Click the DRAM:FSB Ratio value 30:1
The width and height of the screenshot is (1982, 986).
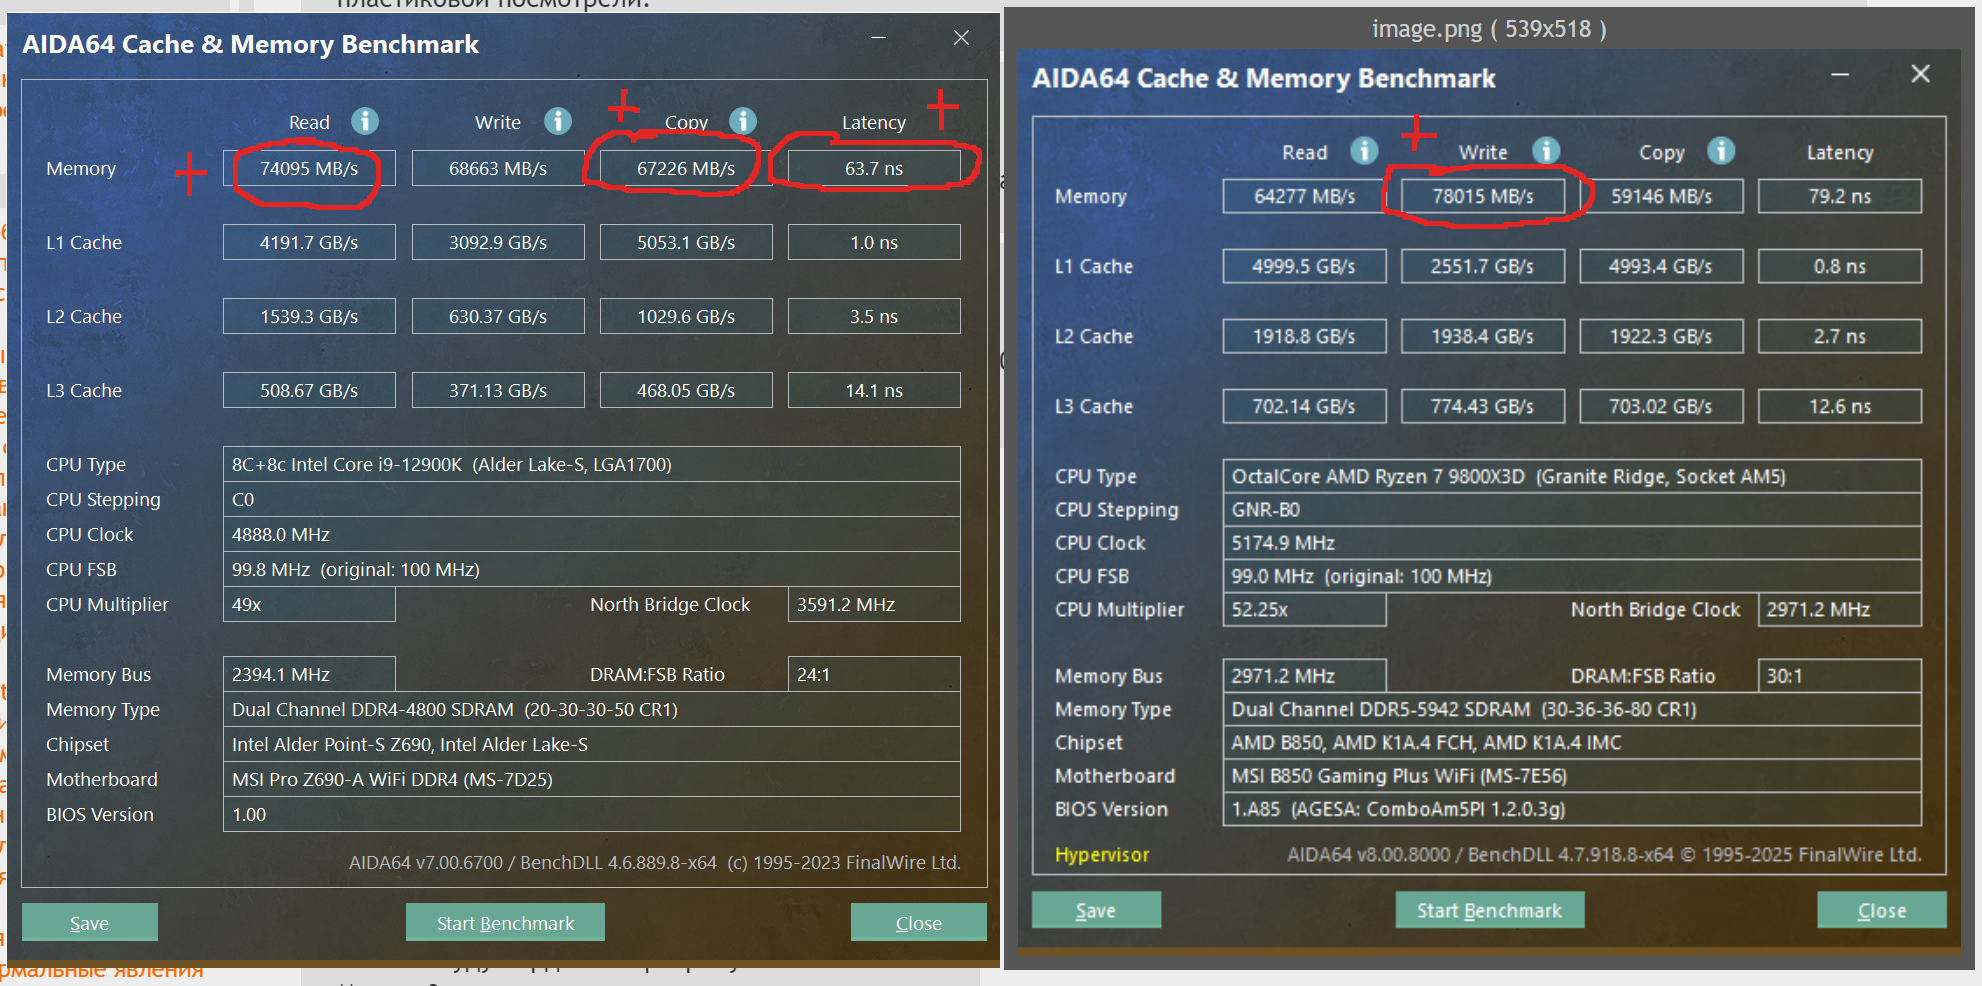tap(1840, 676)
